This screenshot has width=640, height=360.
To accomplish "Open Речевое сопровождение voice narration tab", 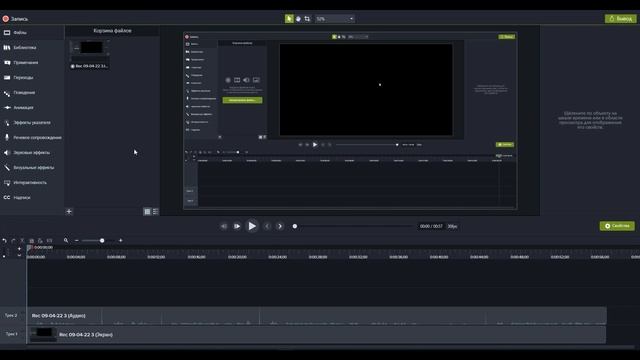I will 32,138.
